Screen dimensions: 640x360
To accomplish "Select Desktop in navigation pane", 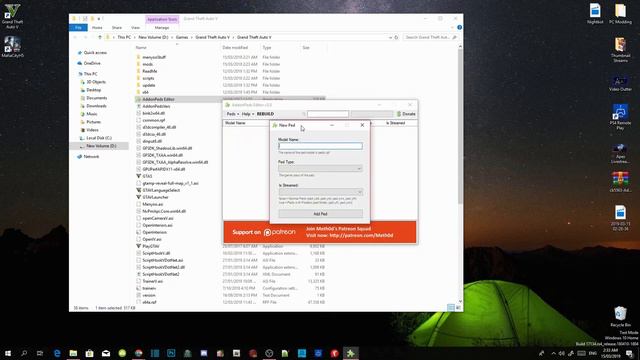I will coord(93,90).
